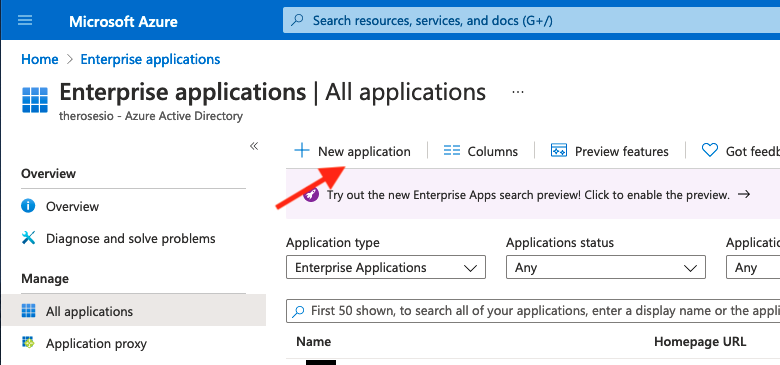Viewport: 780px width, 365px height.
Task: Click the arrow at end of preview banner
Action: pyautogui.click(x=744, y=194)
